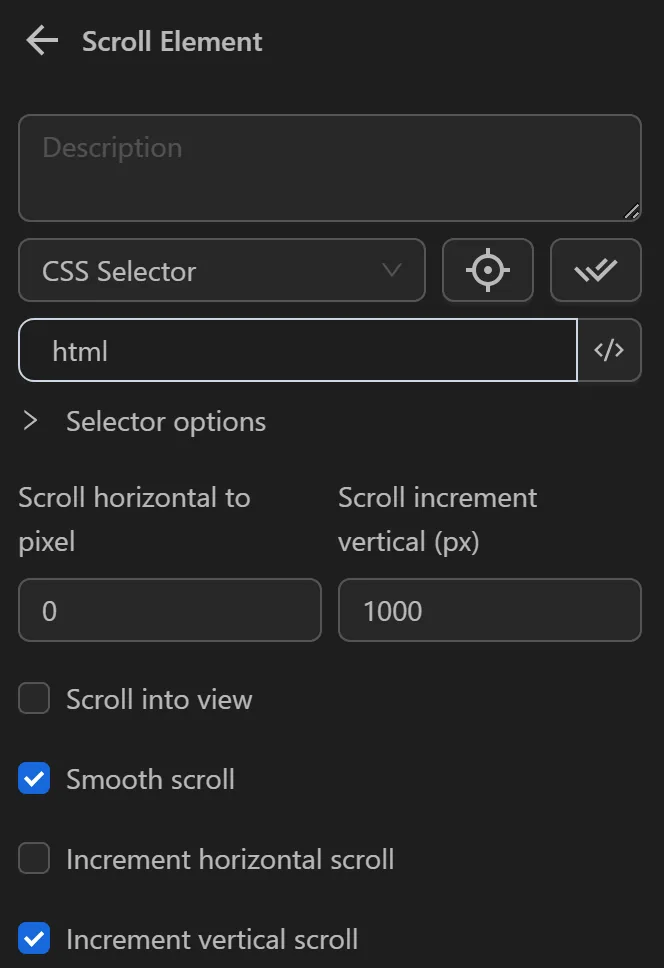
Task: Activate the element picker crosshair icon
Action: [x=488, y=270]
